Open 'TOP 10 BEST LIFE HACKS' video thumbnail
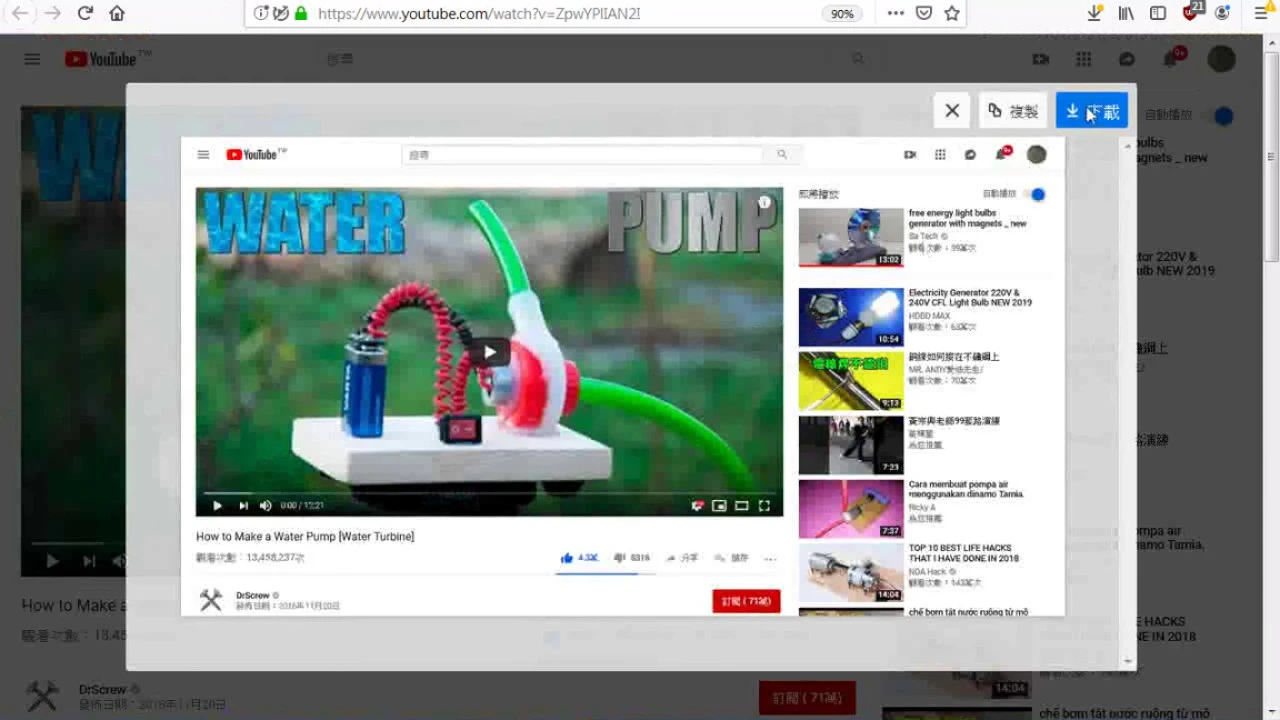Viewport: 1280px width, 720px height. tap(851, 572)
